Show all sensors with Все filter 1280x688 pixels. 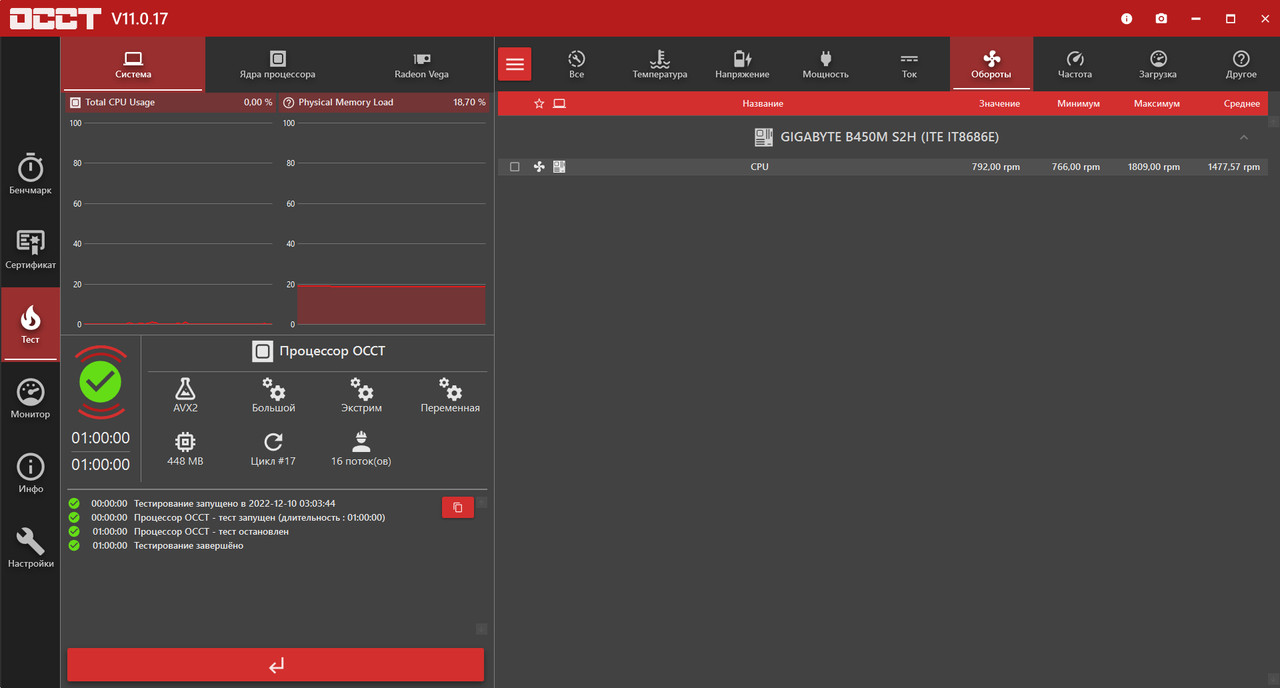pyautogui.click(x=576, y=65)
